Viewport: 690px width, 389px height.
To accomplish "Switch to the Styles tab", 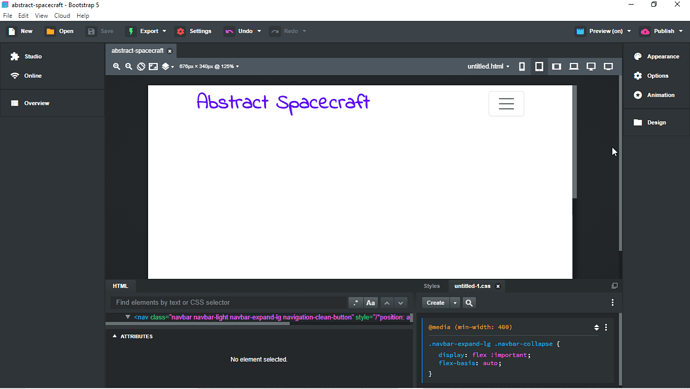I will tap(431, 286).
